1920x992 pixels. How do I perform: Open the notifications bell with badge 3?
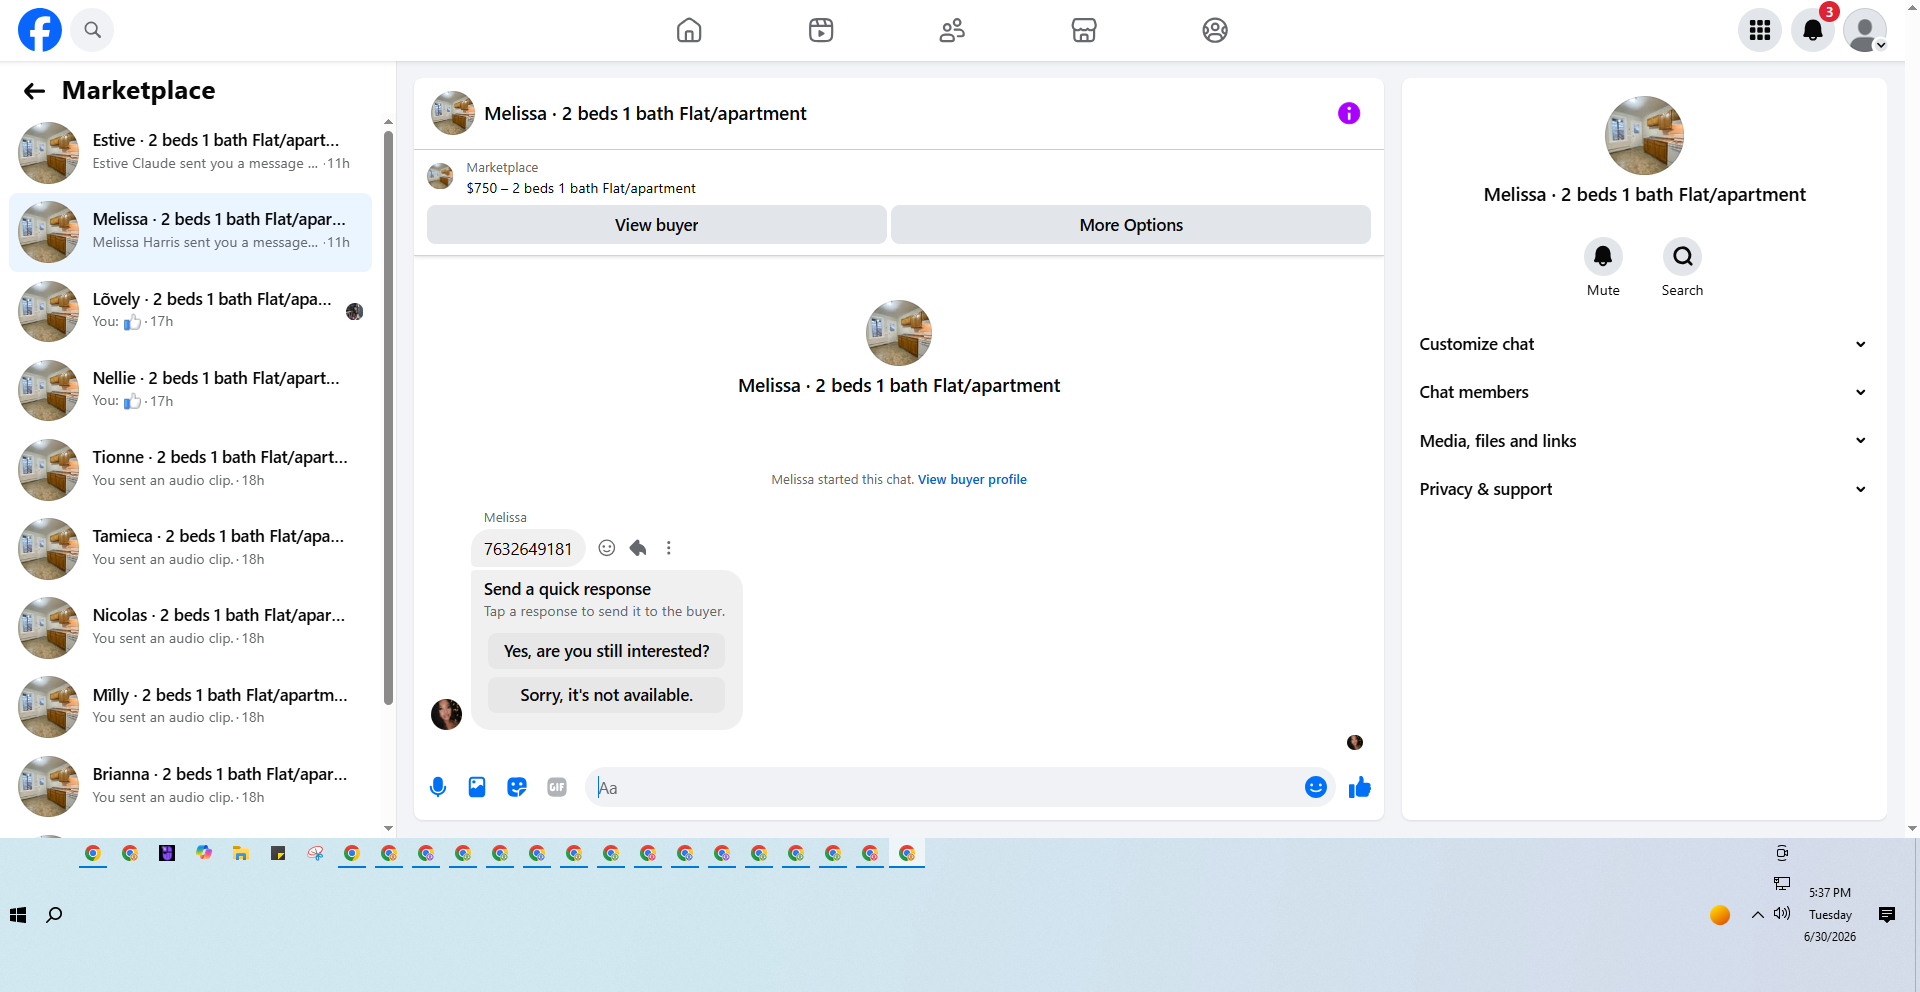[1812, 30]
